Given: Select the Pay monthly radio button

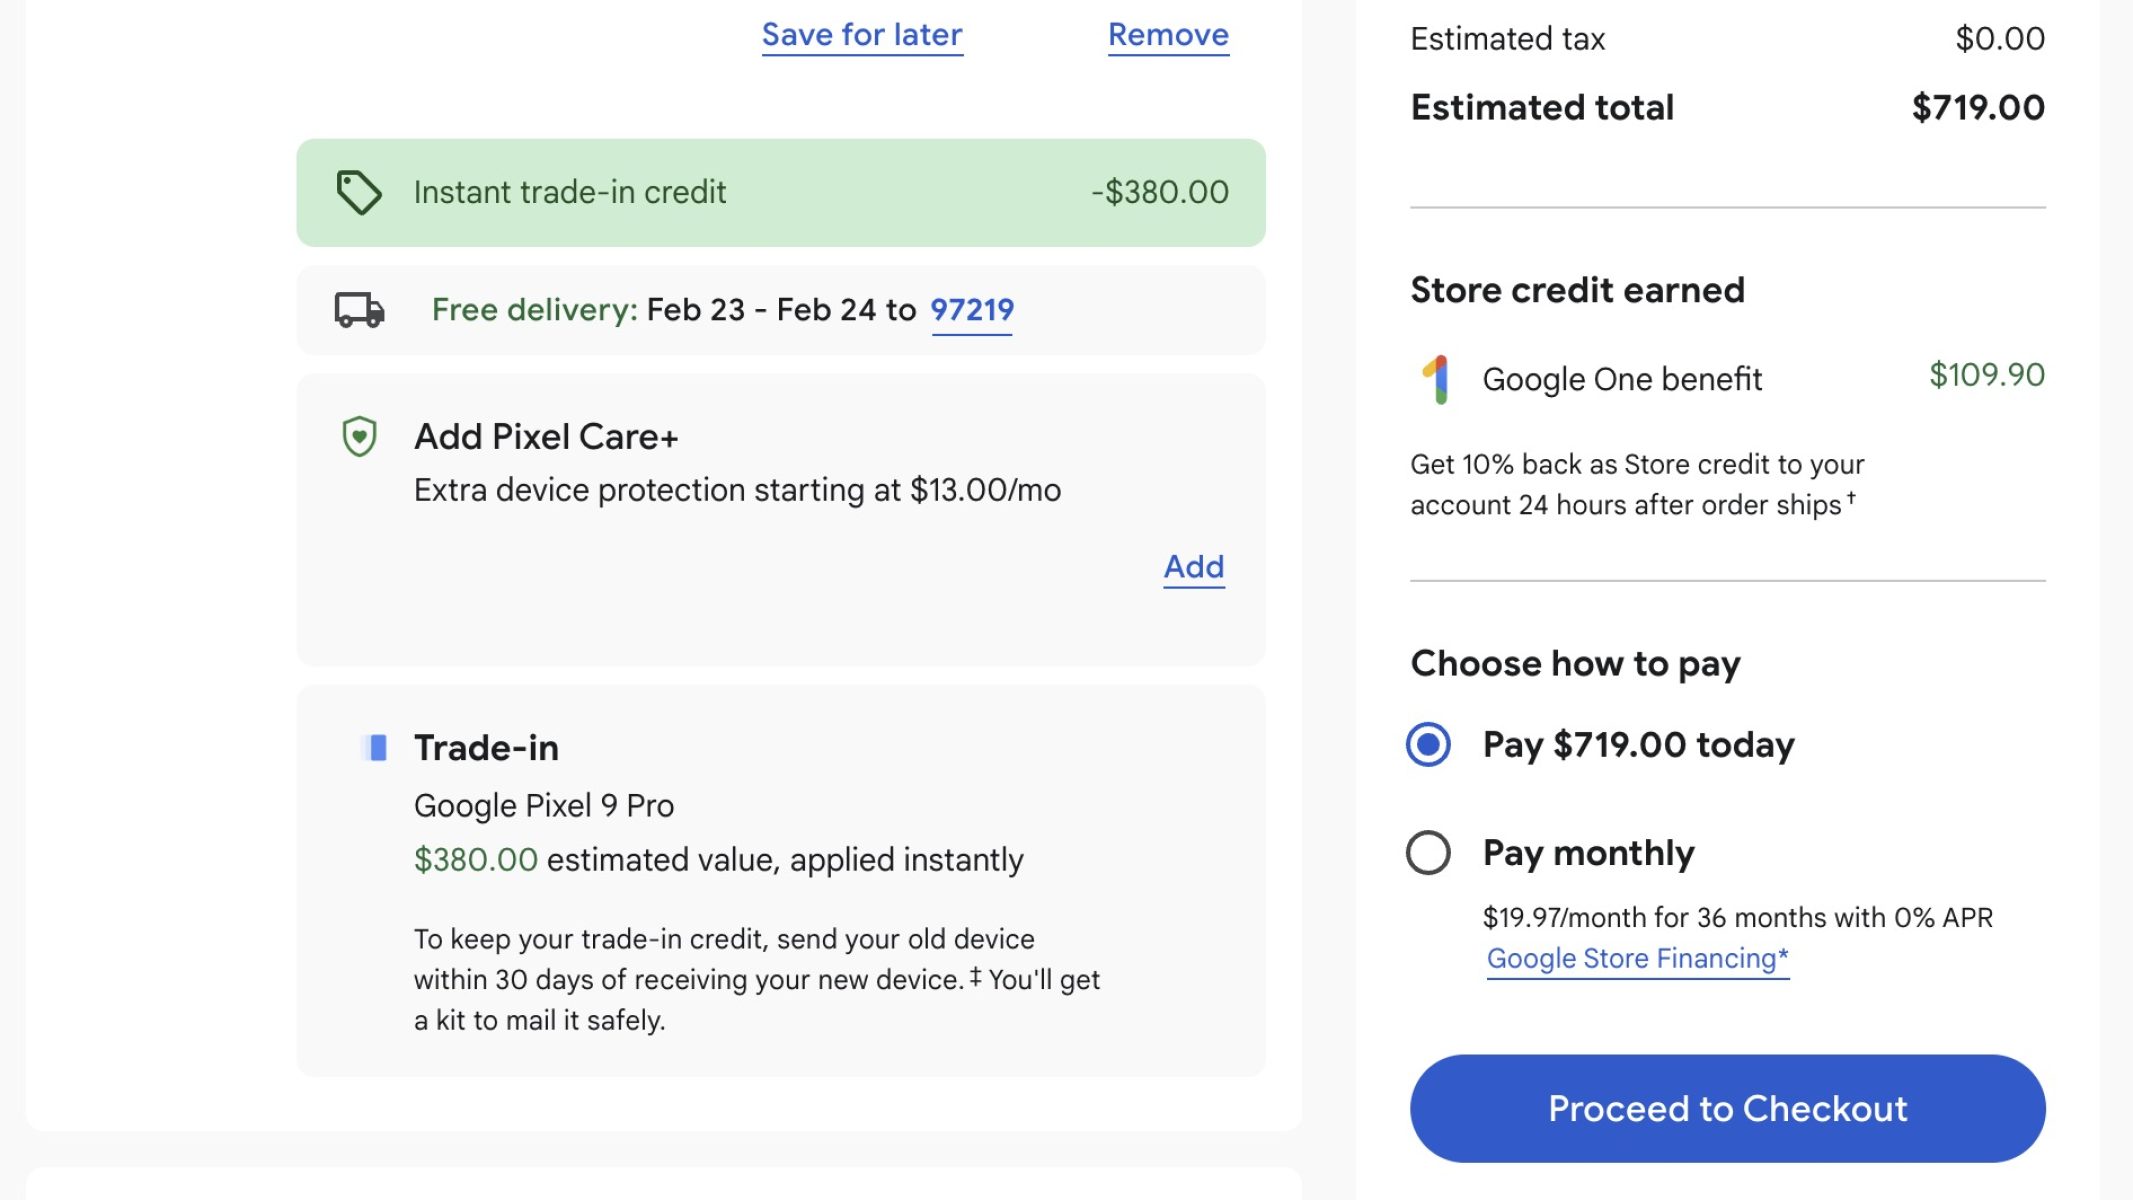Looking at the screenshot, I should 1428,853.
